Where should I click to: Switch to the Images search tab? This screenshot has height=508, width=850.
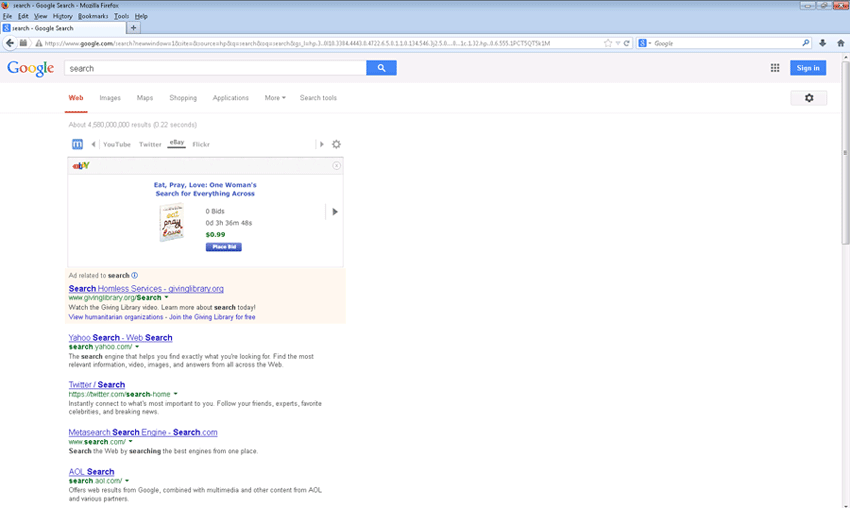110,98
